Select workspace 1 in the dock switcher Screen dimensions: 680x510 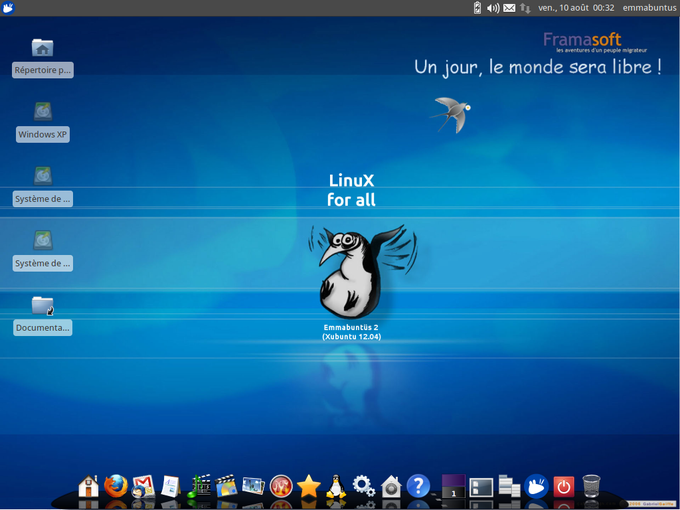[x=454, y=486]
